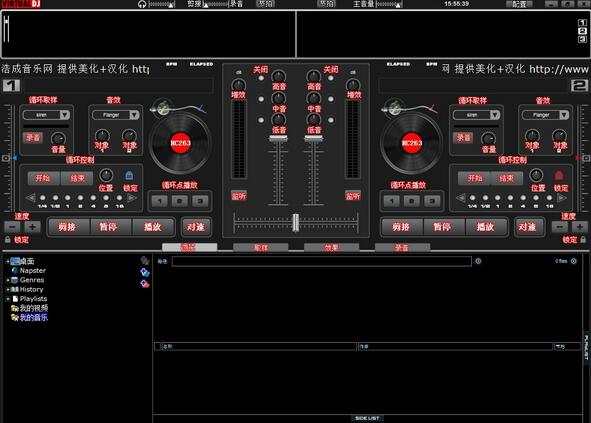Toggle the right channel mid EQ kill dot
The height and width of the screenshot is (423, 591).
click(x=331, y=99)
